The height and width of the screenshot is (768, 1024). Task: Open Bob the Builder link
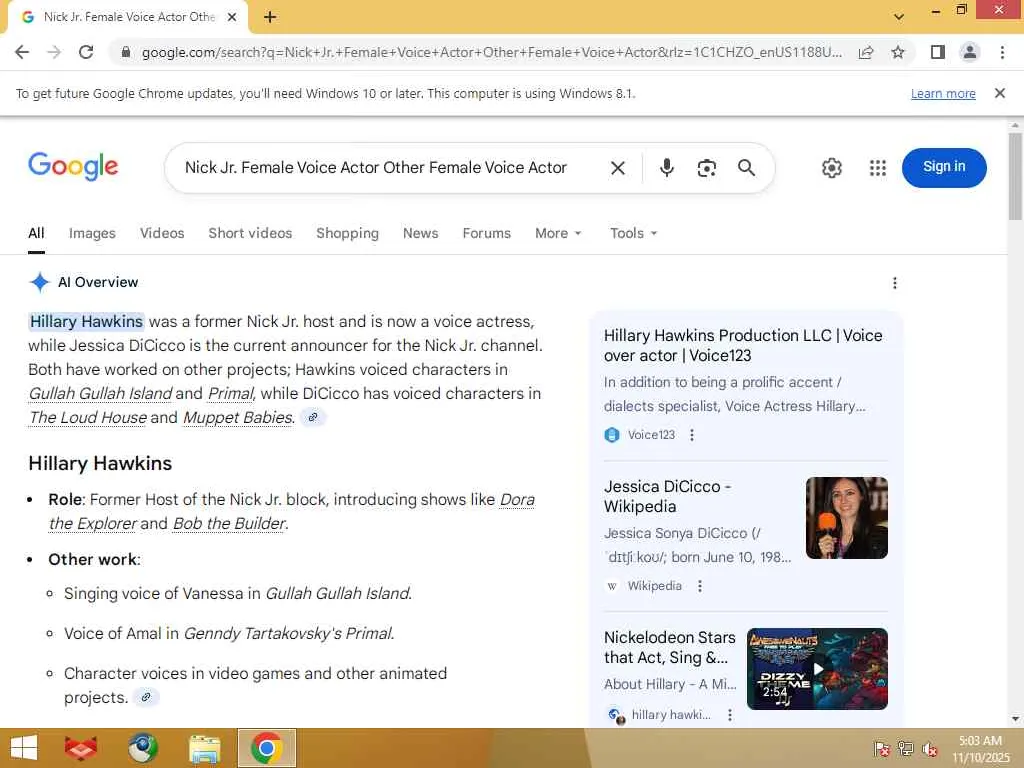(229, 524)
